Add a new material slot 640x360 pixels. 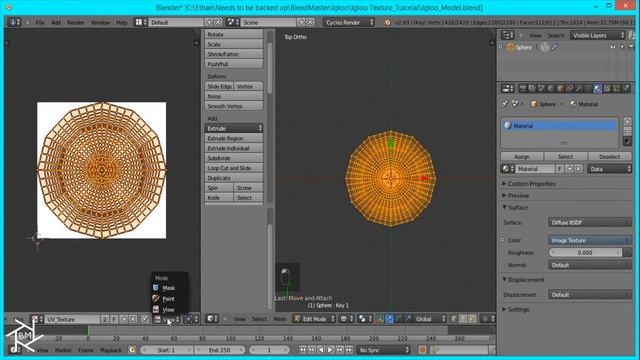pos(627,122)
